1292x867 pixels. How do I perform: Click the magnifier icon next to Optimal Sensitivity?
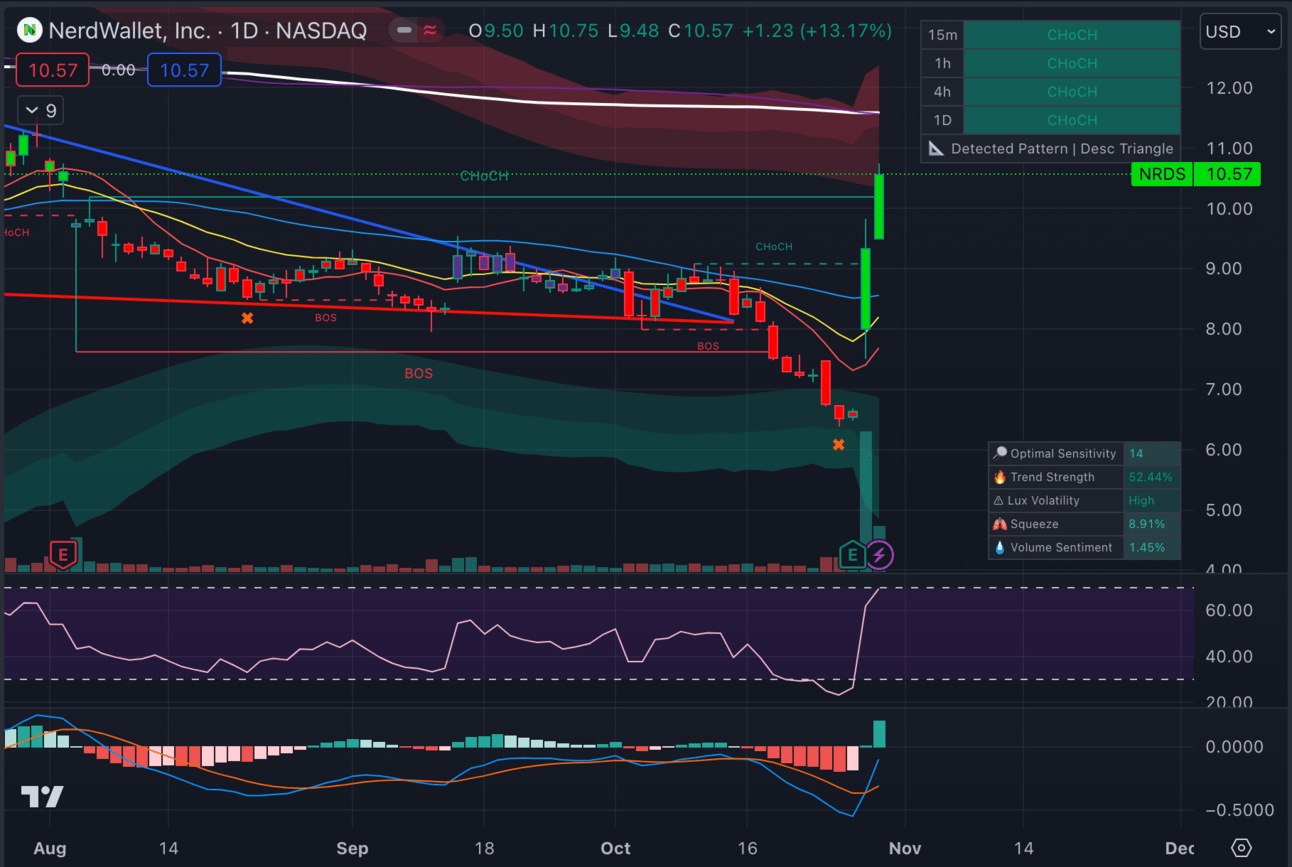click(x=1000, y=454)
